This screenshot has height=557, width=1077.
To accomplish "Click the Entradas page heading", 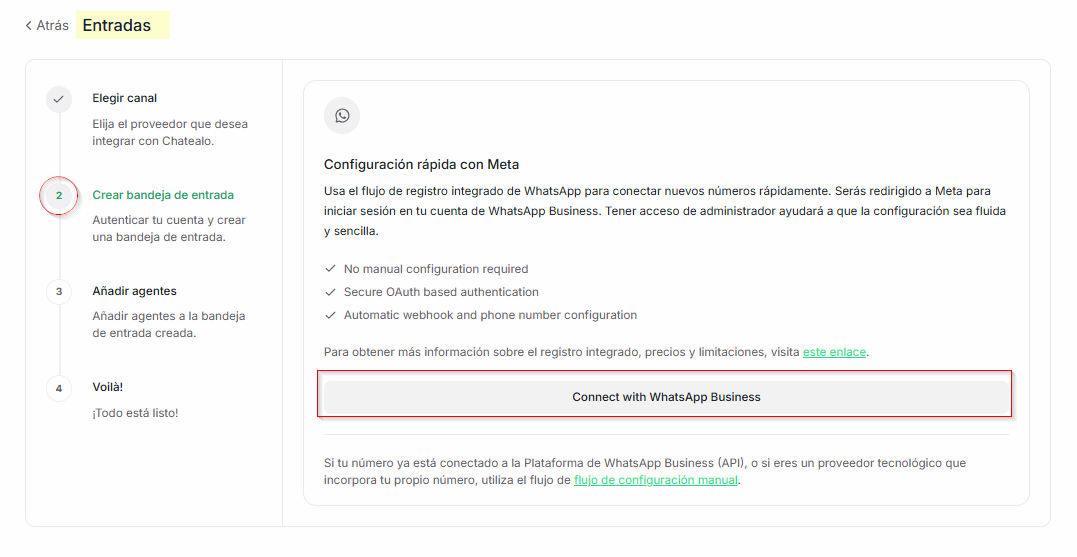I will click(x=117, y=25).
